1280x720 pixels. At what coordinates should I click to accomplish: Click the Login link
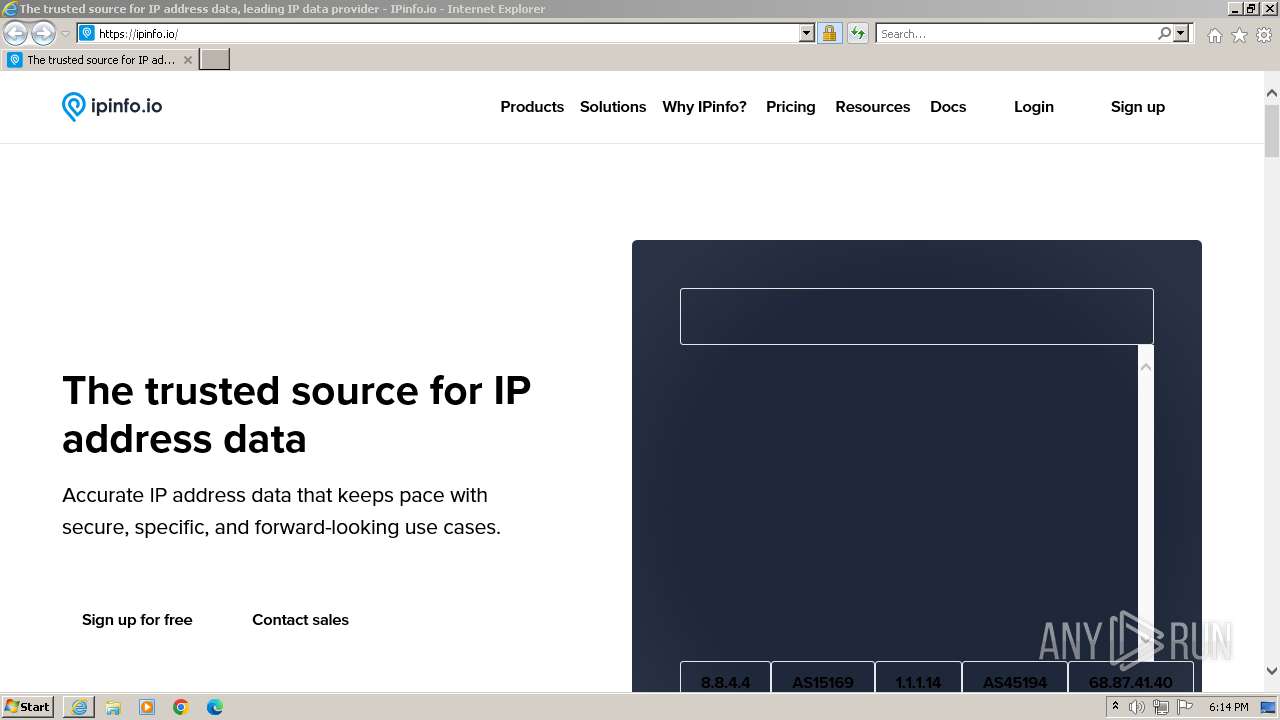(1034, 107)
